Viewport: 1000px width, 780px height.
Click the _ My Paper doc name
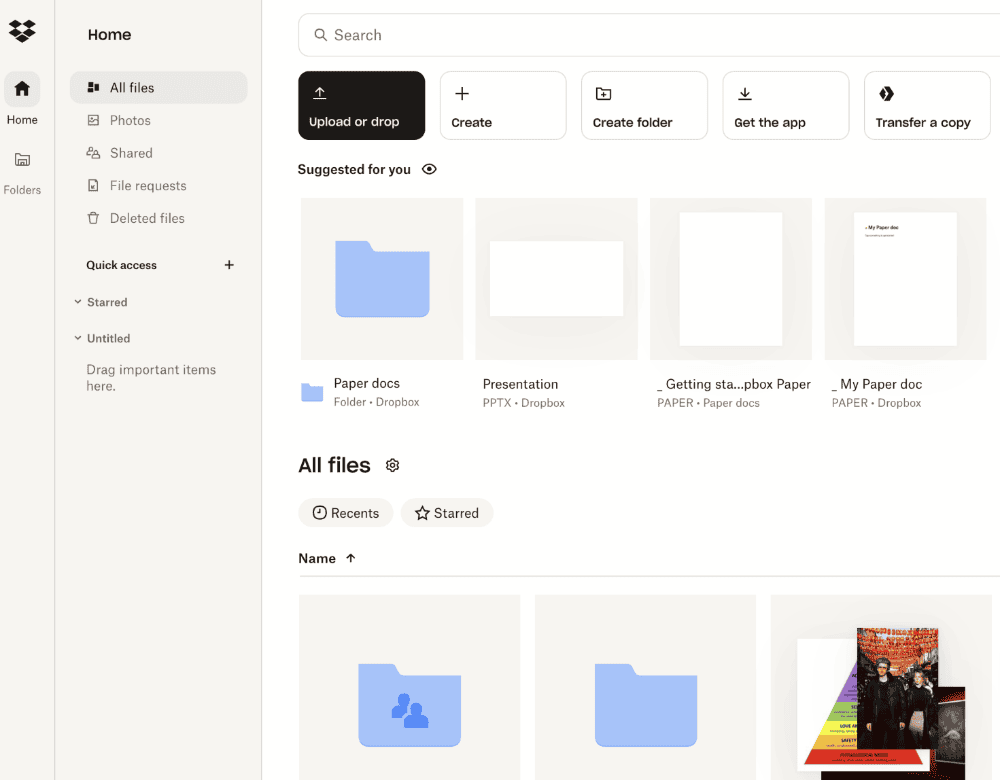click(x=877, y=384)
